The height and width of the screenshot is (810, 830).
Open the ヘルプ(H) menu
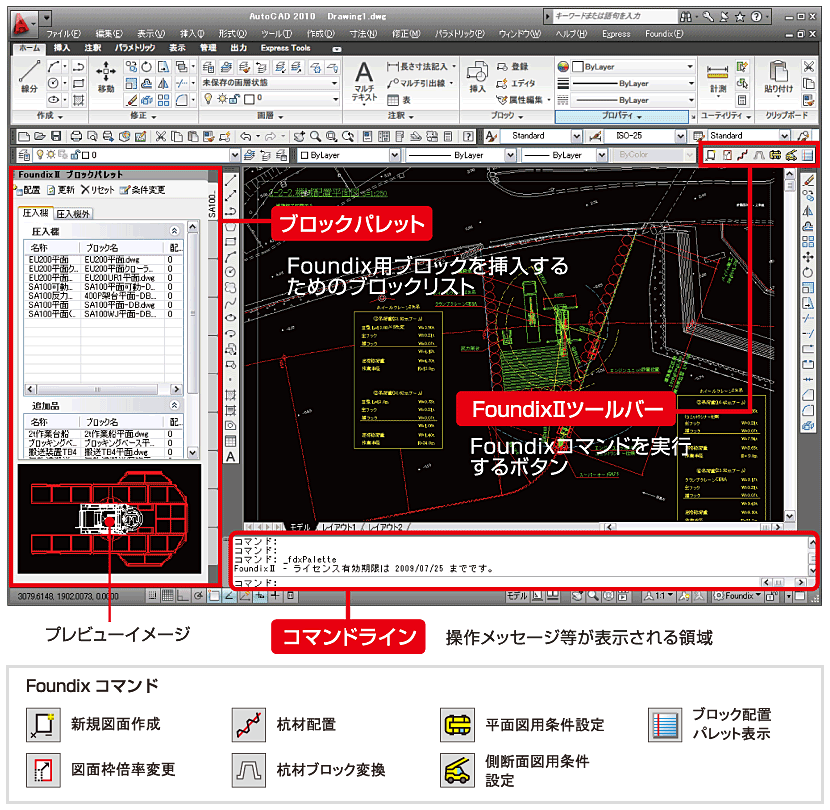(571, 34)
